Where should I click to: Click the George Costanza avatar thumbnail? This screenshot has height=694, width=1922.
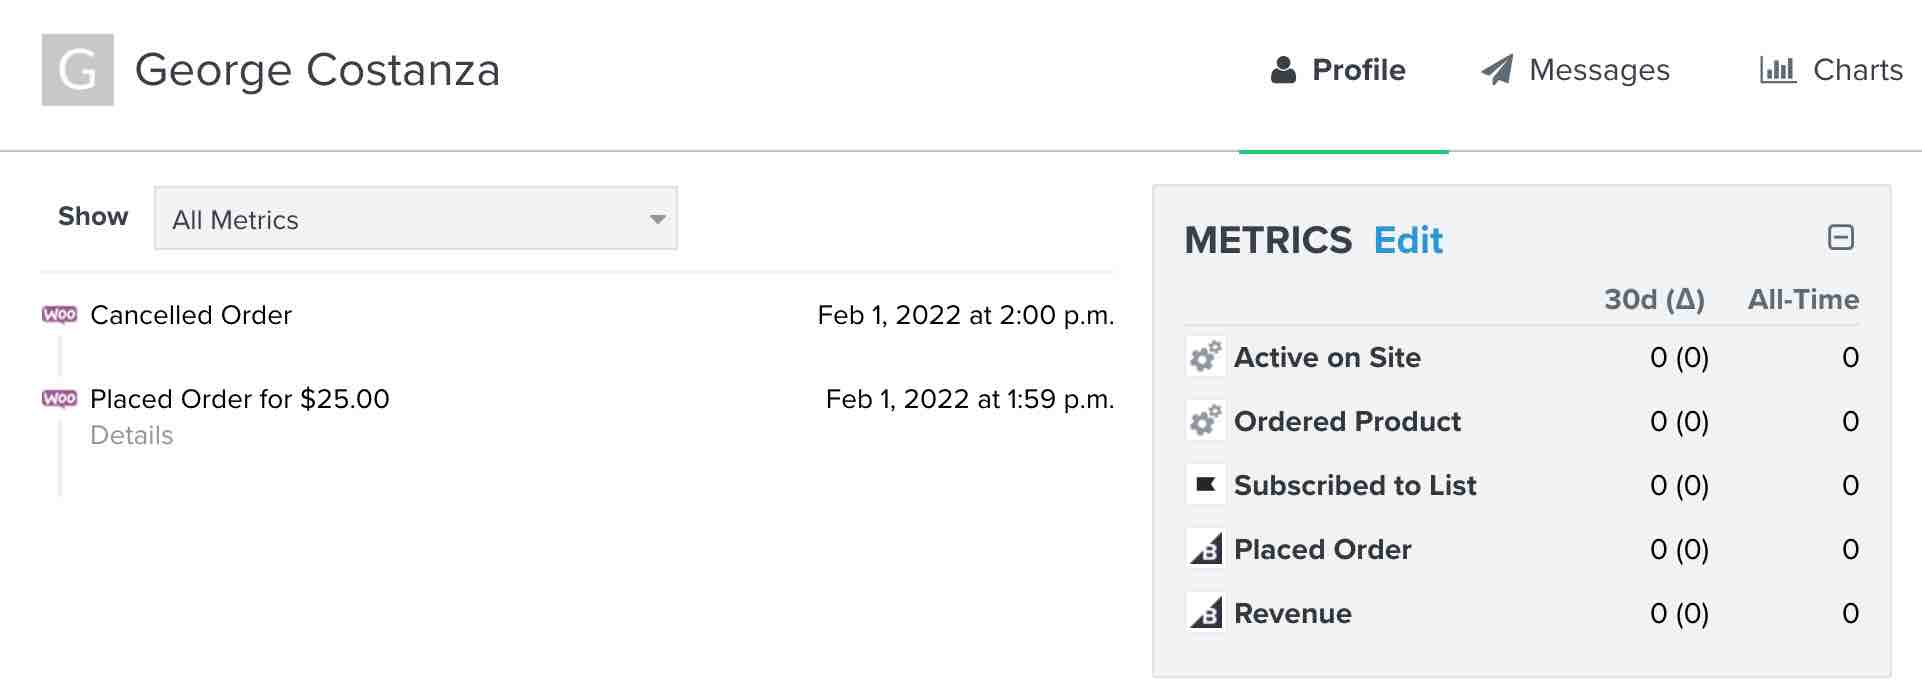(77, 70)
